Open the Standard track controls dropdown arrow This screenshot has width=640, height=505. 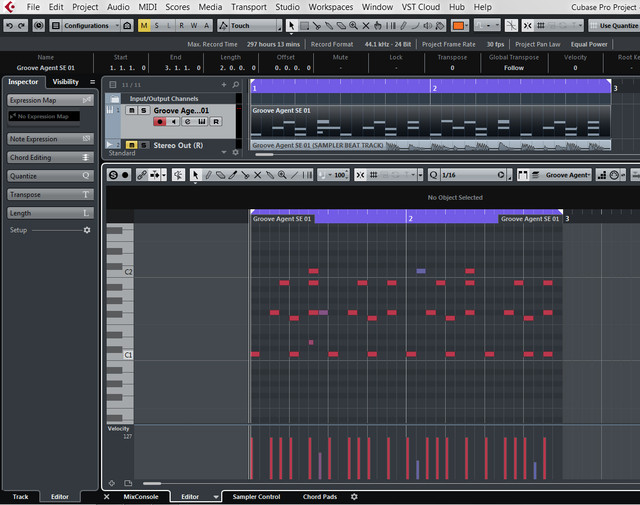[x=224, y=153]
